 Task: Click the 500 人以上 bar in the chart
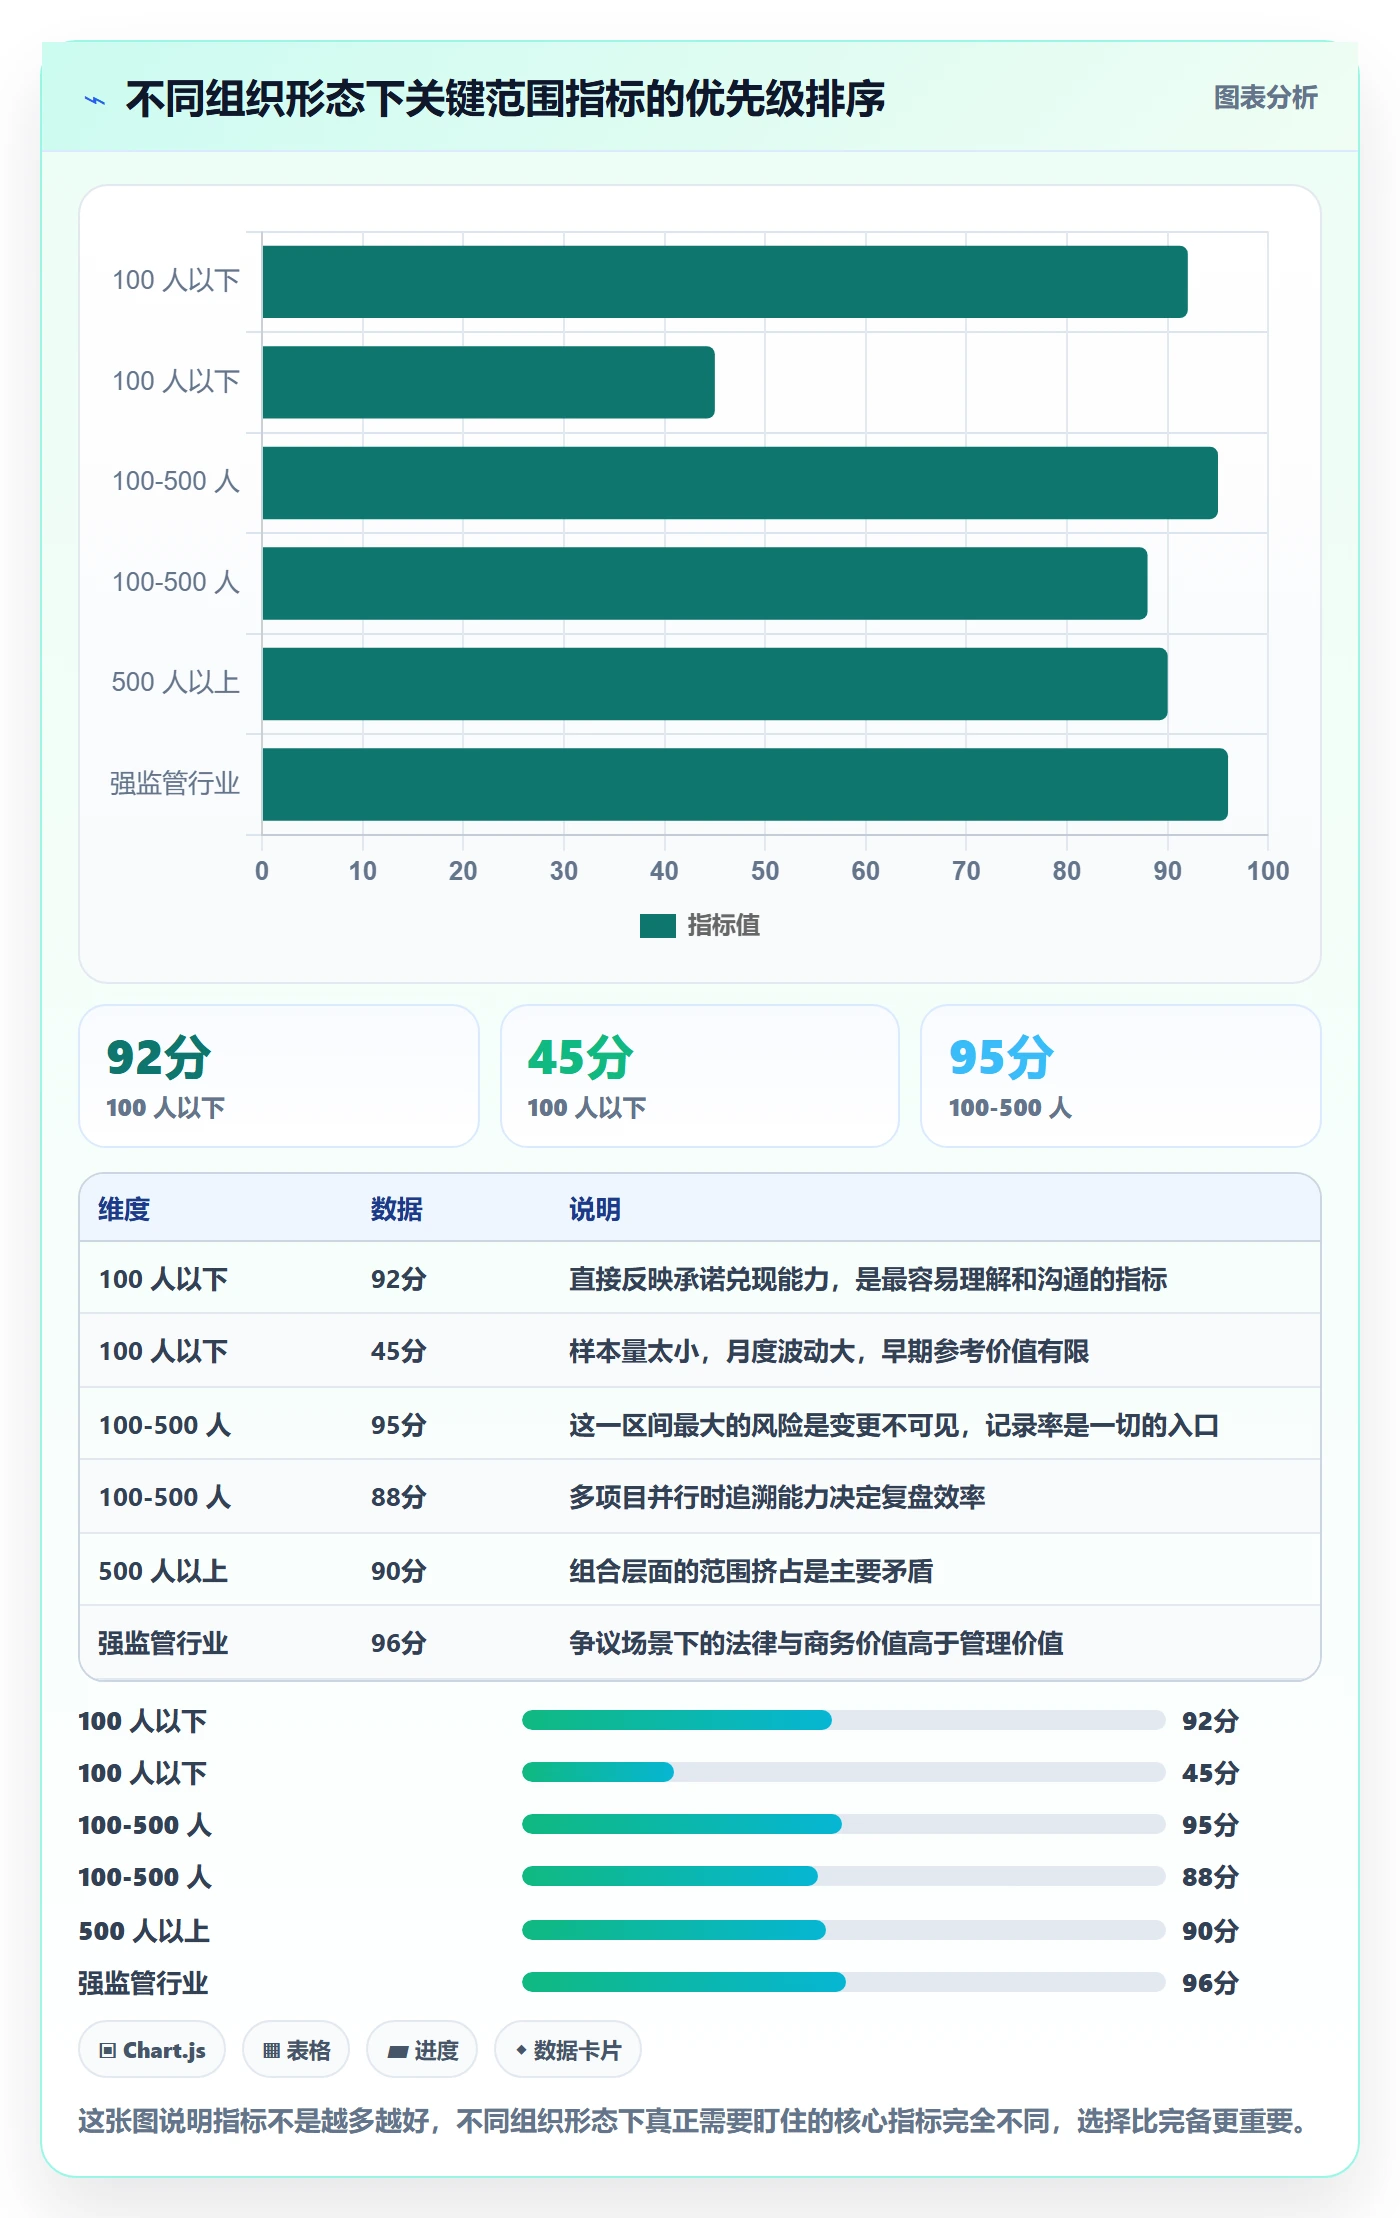coord(715,684)
